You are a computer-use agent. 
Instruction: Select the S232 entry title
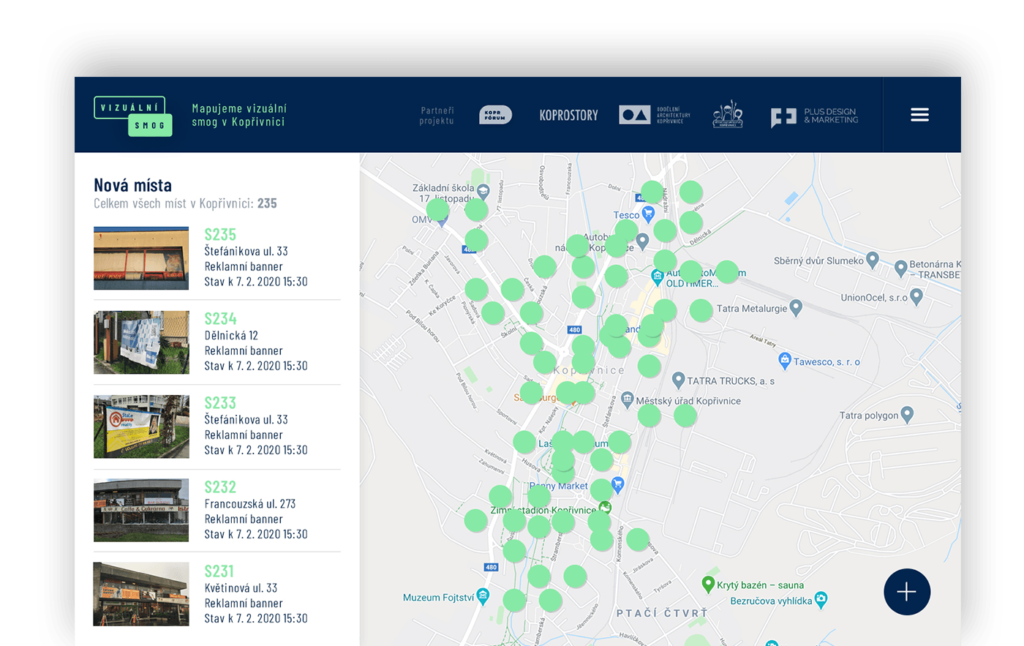[220, 487]
